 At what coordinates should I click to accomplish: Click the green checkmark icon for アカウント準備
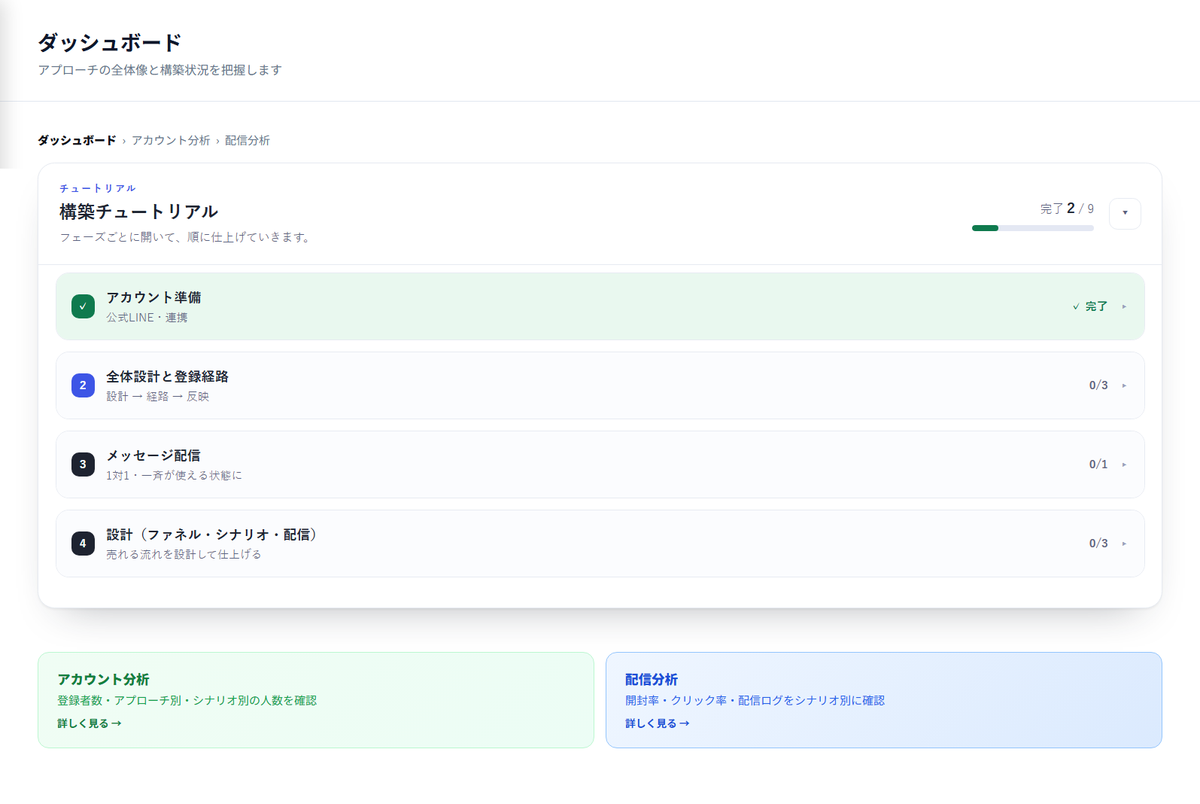coord(83,306)
